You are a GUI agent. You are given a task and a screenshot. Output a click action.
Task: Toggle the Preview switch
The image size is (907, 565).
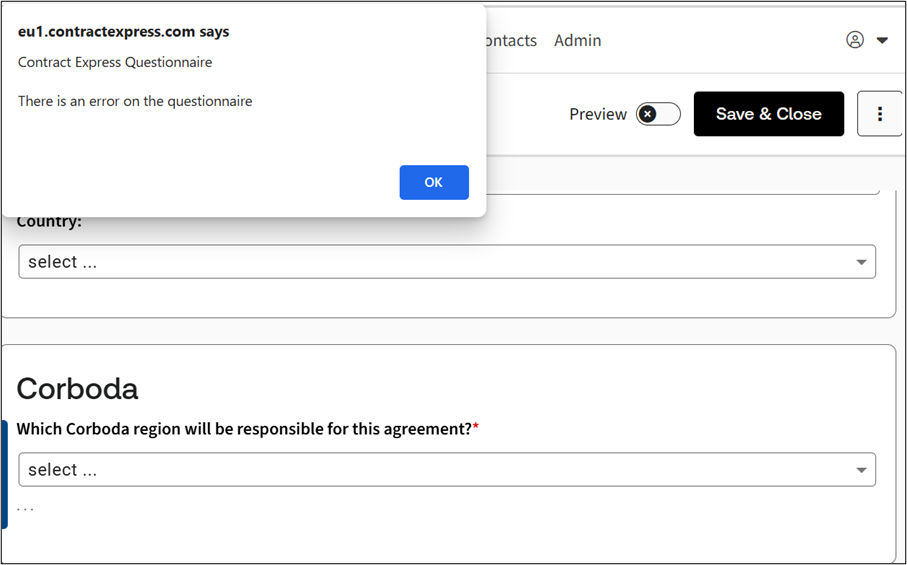[x=658, y=114]
